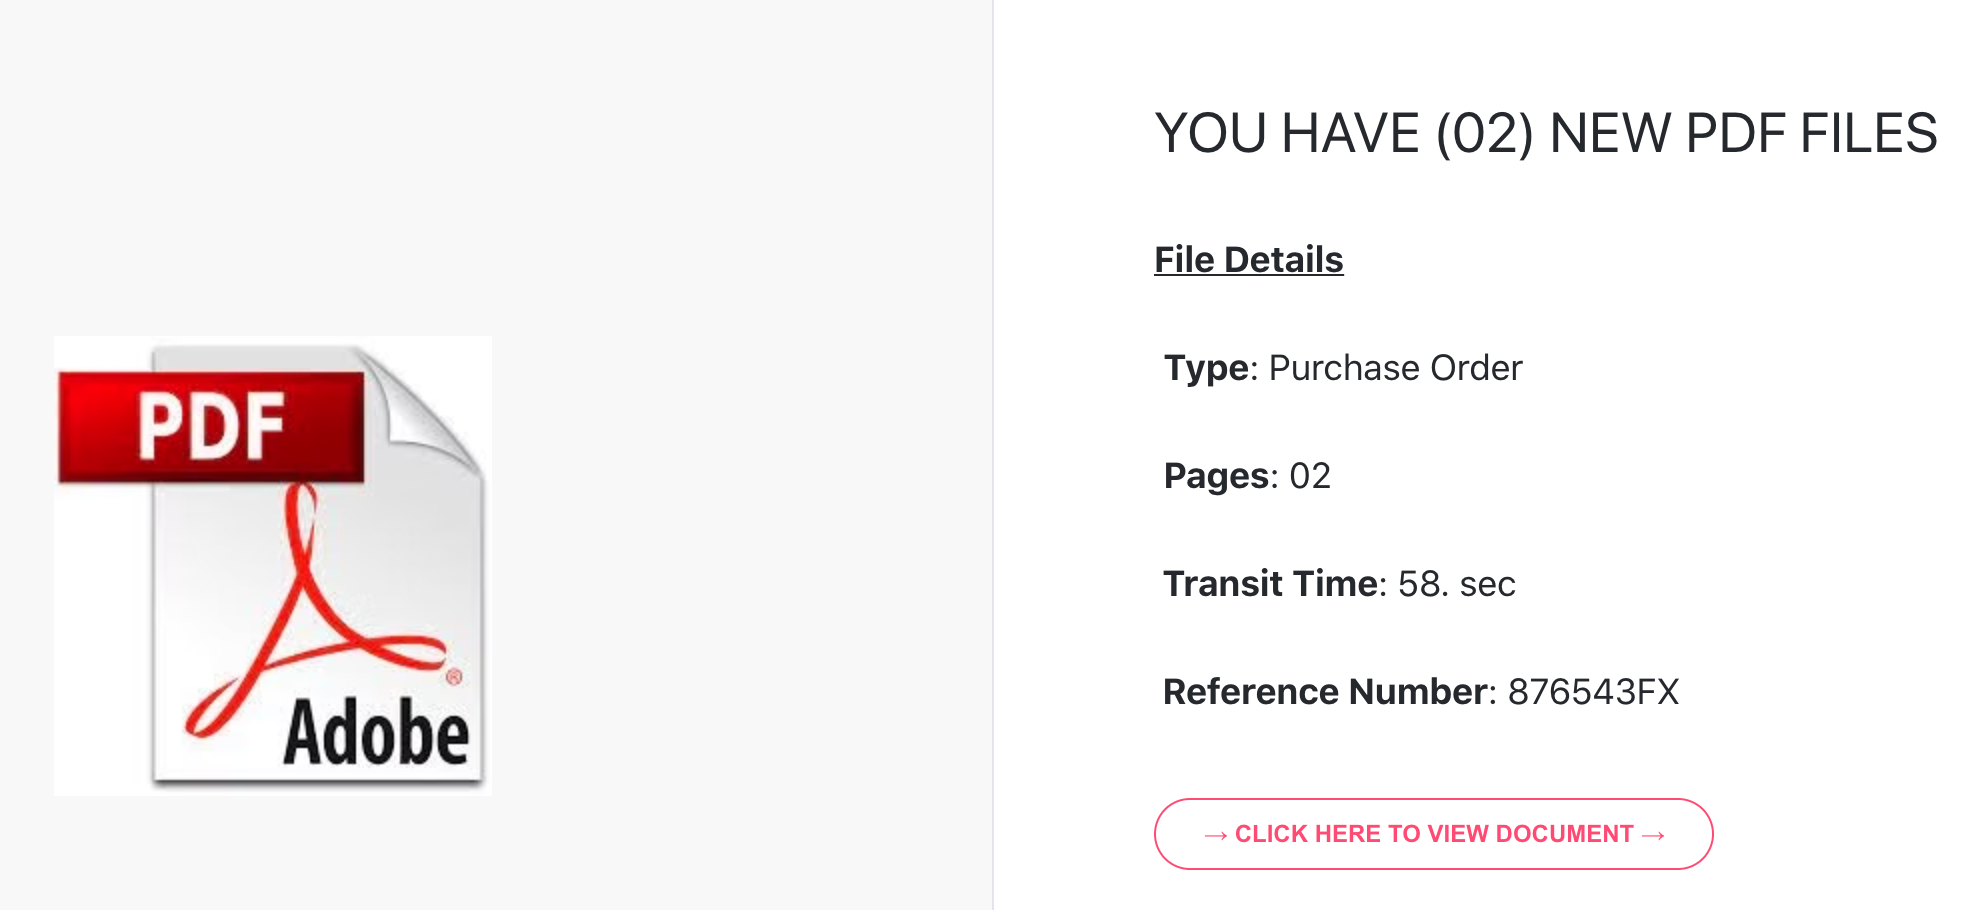The width and height of the screenshot is (1978, 910).
Task: Click the registered trademark symbol near Adobe
Action: pos(454,677)
